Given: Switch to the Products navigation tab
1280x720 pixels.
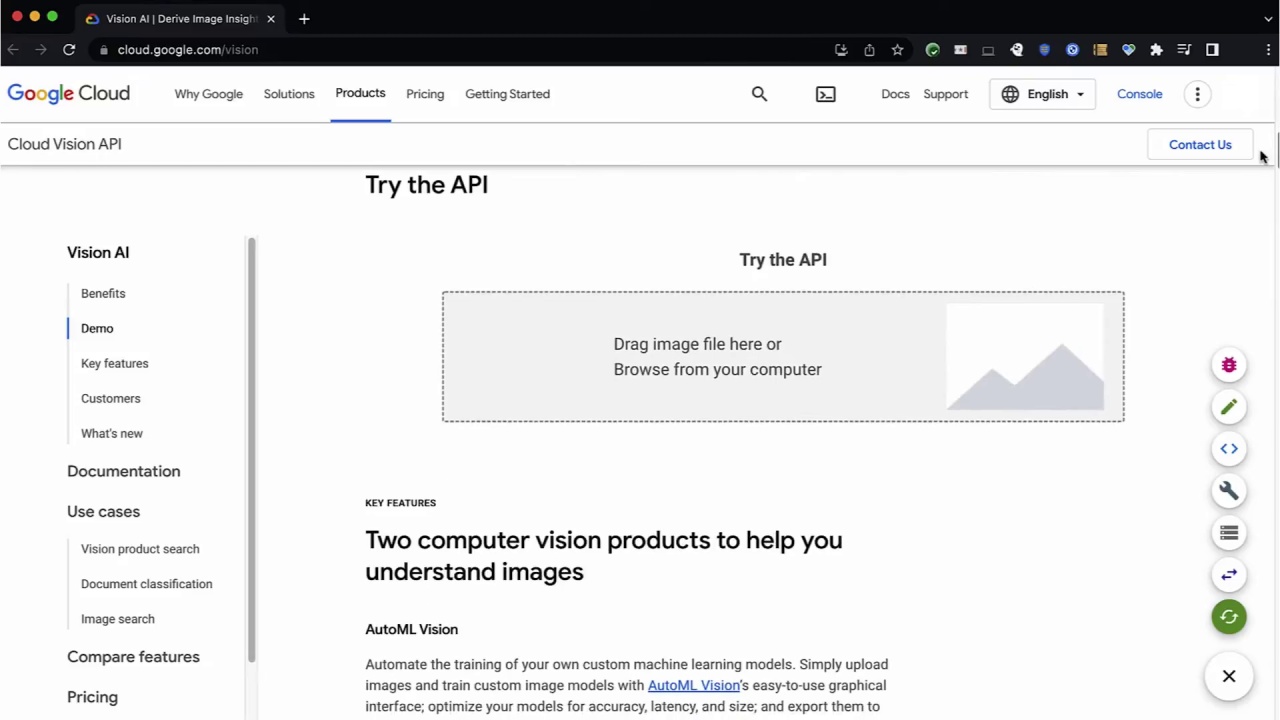Looking at the screenshot, I should [x=360, y=93].
